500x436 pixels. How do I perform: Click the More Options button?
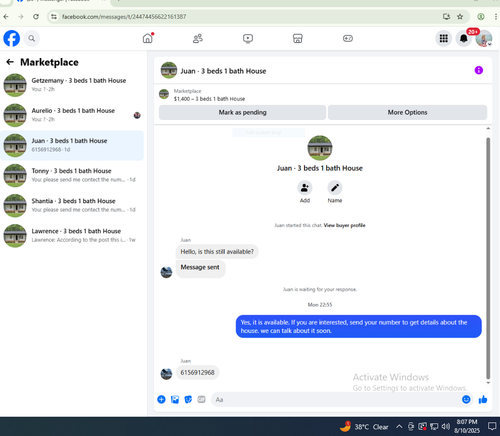407,112
